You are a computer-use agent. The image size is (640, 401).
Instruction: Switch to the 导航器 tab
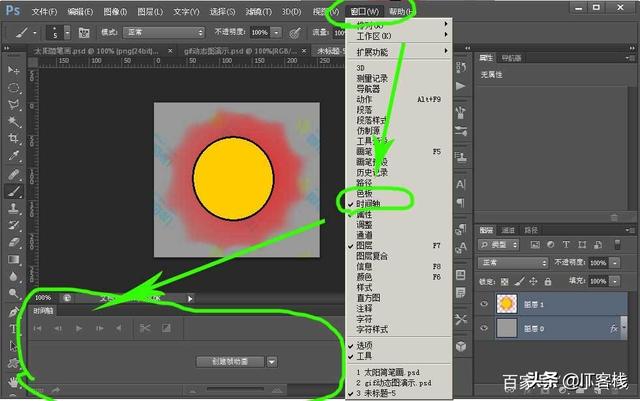pyautogui.click(x=511, y=58)
